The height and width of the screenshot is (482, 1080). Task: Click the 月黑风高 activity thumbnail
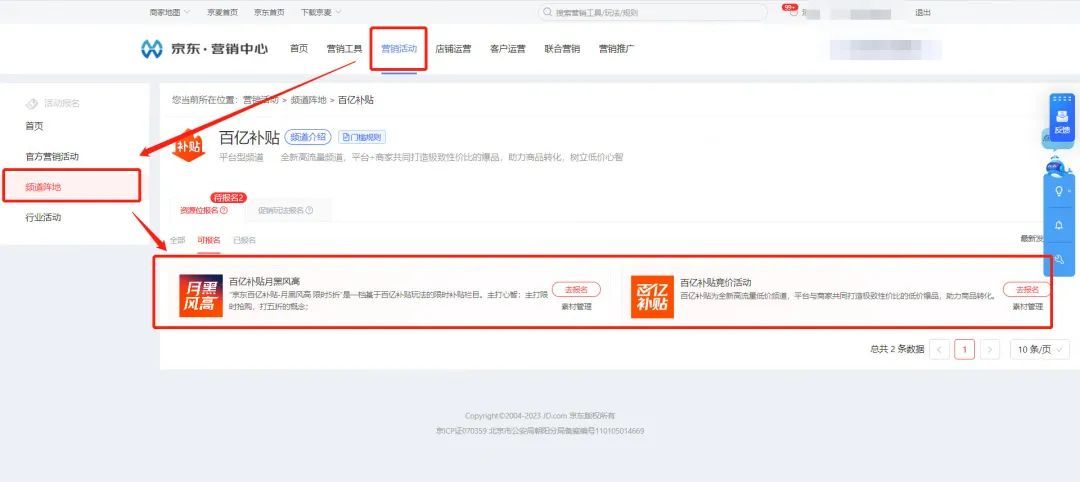pos(201,296)
